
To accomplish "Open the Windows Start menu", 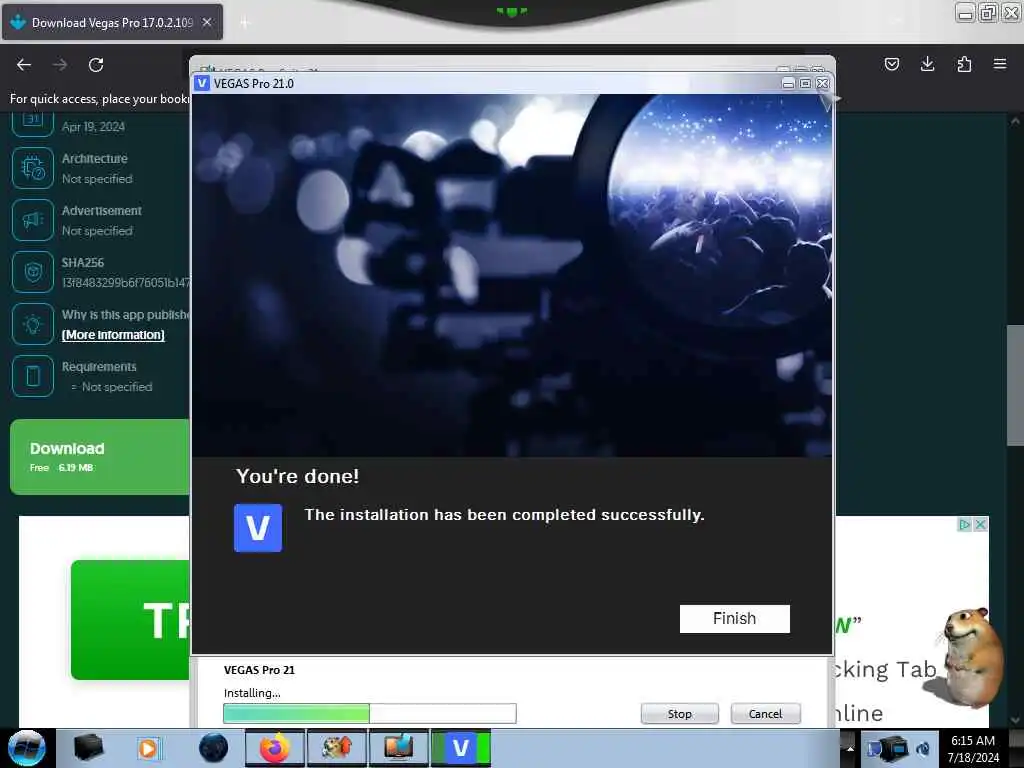I will click(26, 748).
